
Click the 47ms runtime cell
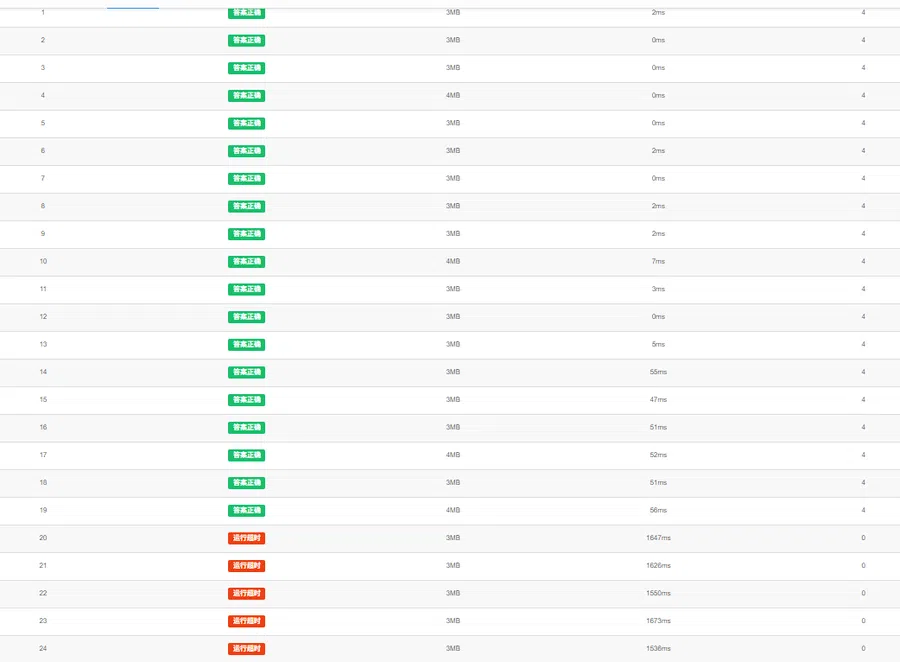click(x=658, y=400)
